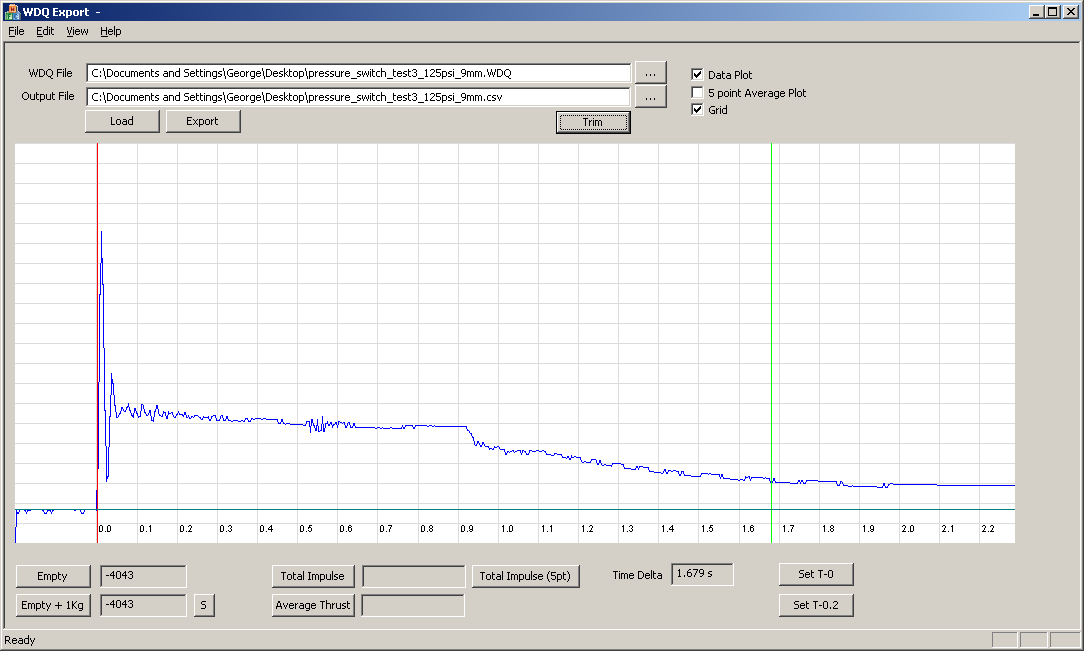1084x651 pixels.
Task: Click the Empty + 1Kg value field
Action: click(x=143, y=605)
